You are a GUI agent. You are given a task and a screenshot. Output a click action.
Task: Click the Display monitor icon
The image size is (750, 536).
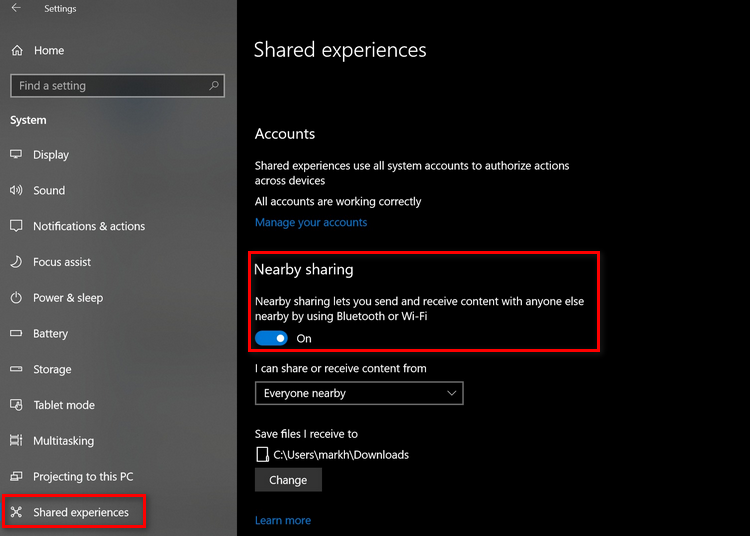pos(16,154)
